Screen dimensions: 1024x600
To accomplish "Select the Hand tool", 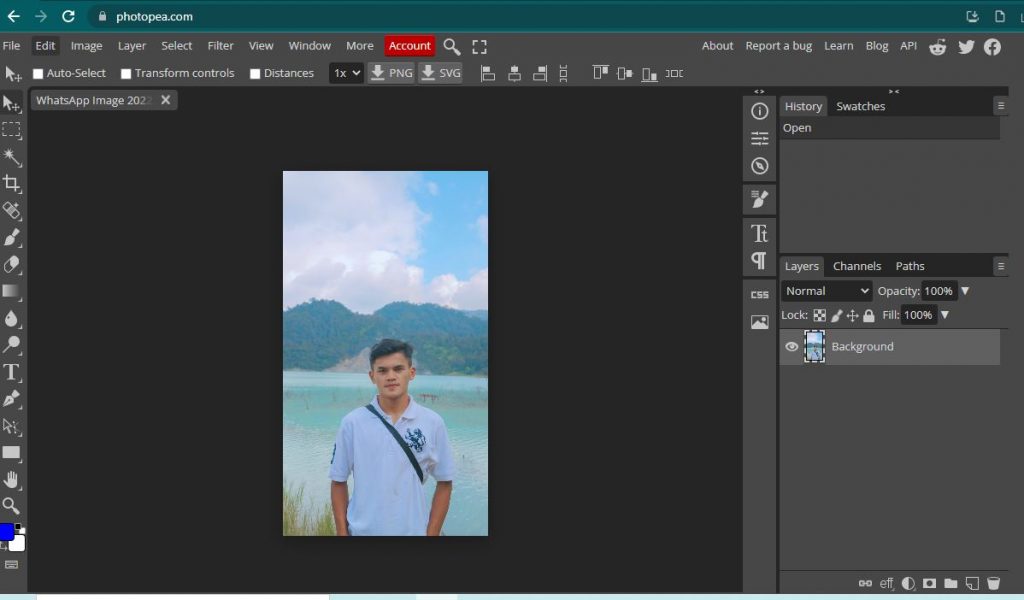I will click(x=11, y=479).
